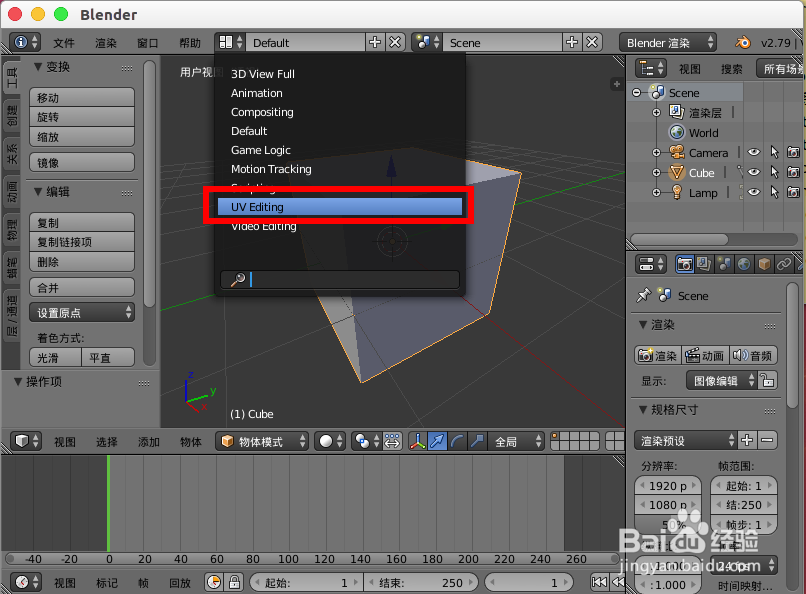806x594 pixels.
Task: Toggle manipulate center points option
Action: (x=392, y=441)
